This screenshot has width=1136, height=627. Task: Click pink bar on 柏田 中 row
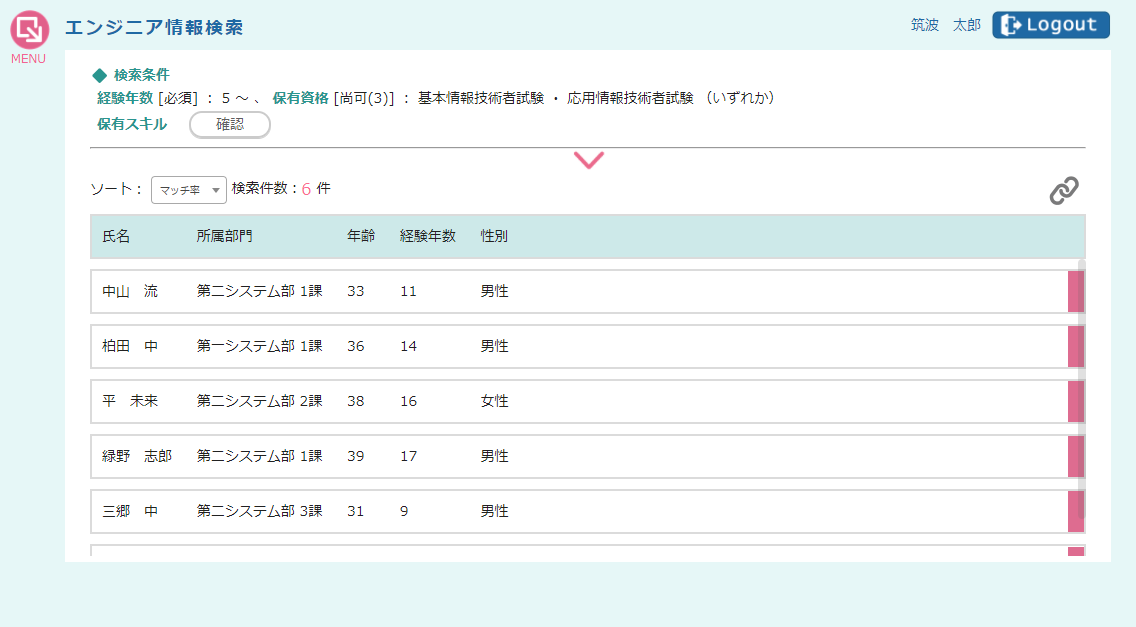1076,346
